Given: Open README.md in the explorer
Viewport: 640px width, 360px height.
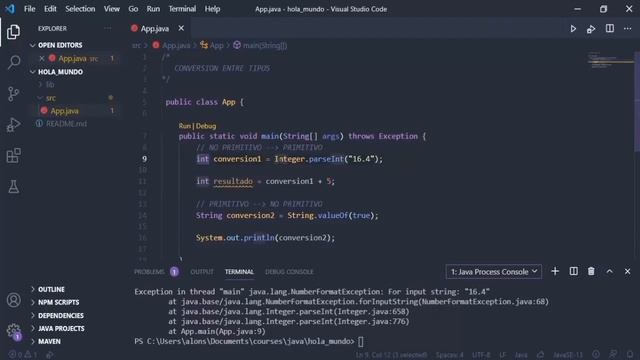Looking at the screenshot, I should click(x=66, y=124).
